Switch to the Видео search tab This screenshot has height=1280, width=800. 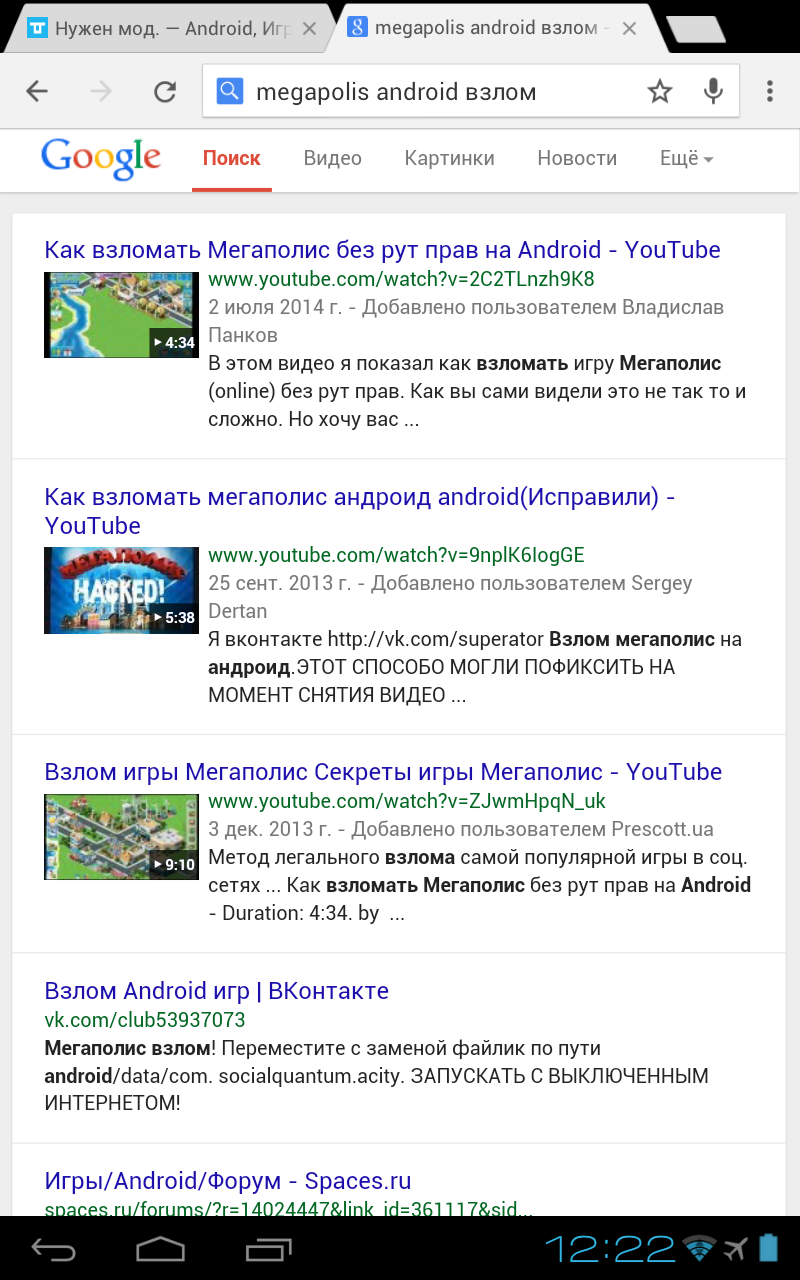[x=333, y=158]
